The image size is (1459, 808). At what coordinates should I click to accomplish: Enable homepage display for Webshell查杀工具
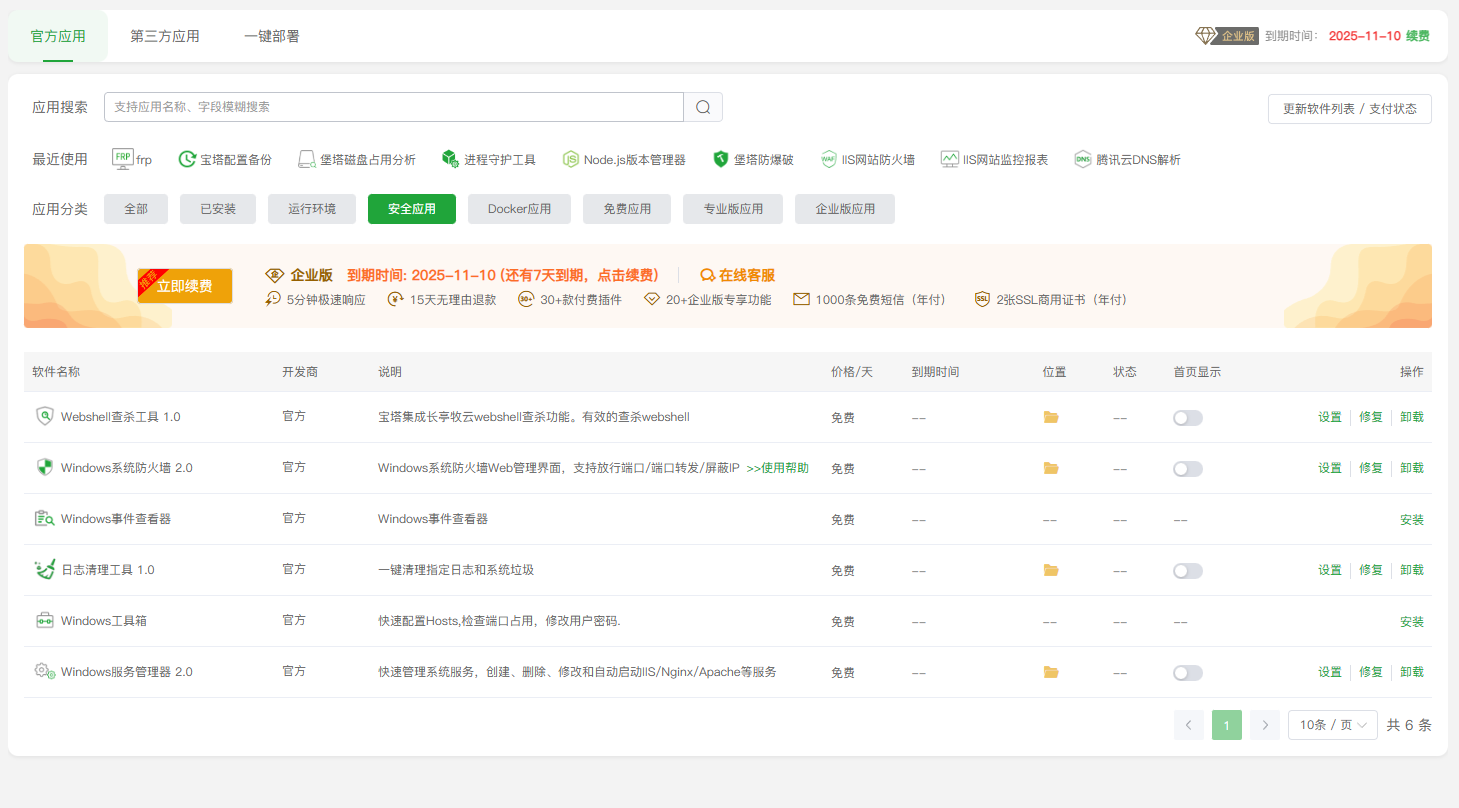(1187, 417)
